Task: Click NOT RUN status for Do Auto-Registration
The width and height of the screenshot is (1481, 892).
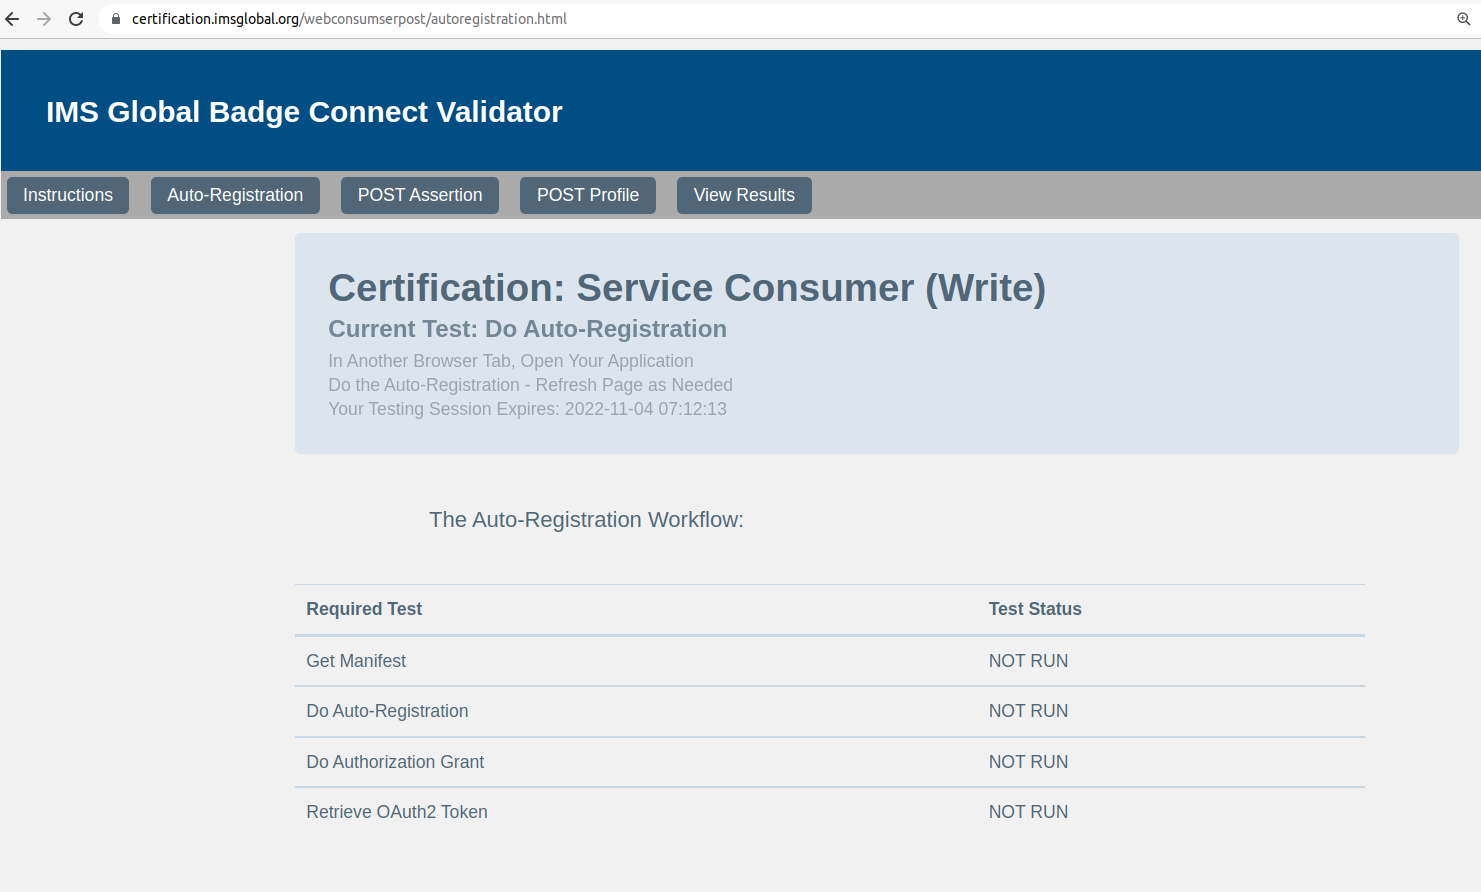Action: pos(1028,711)
